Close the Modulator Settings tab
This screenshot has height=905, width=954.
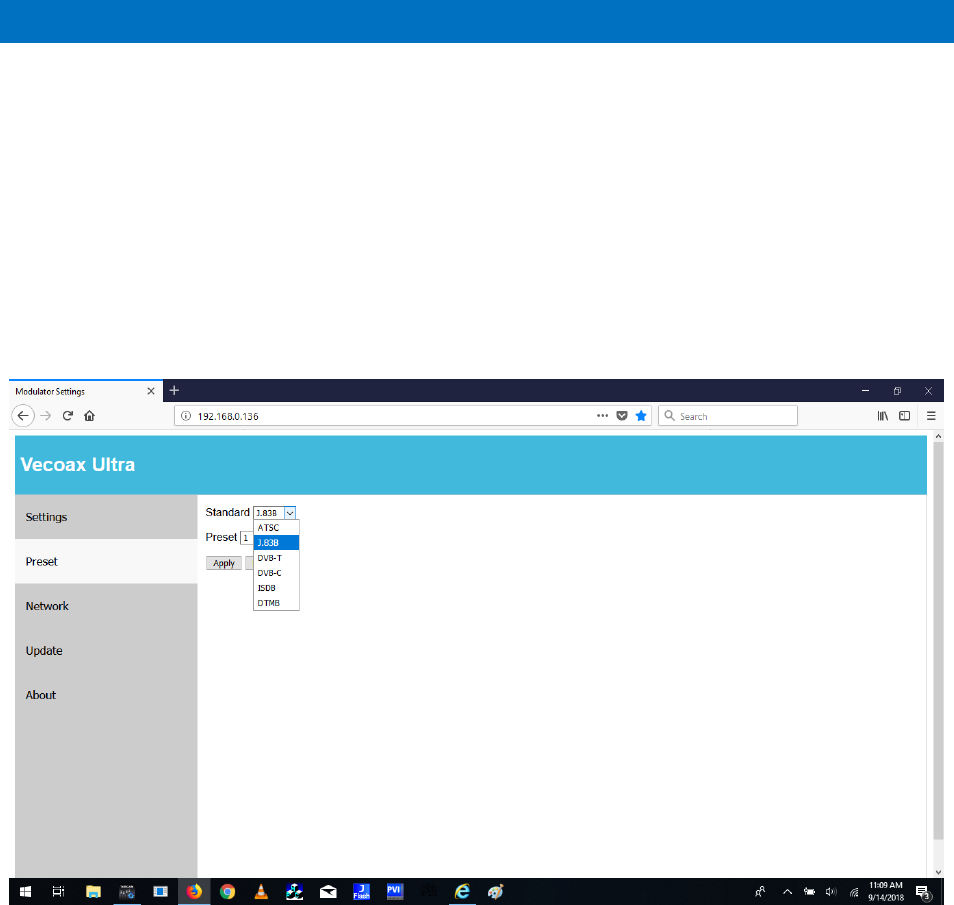pyautogui.click(x=151, y=391)
